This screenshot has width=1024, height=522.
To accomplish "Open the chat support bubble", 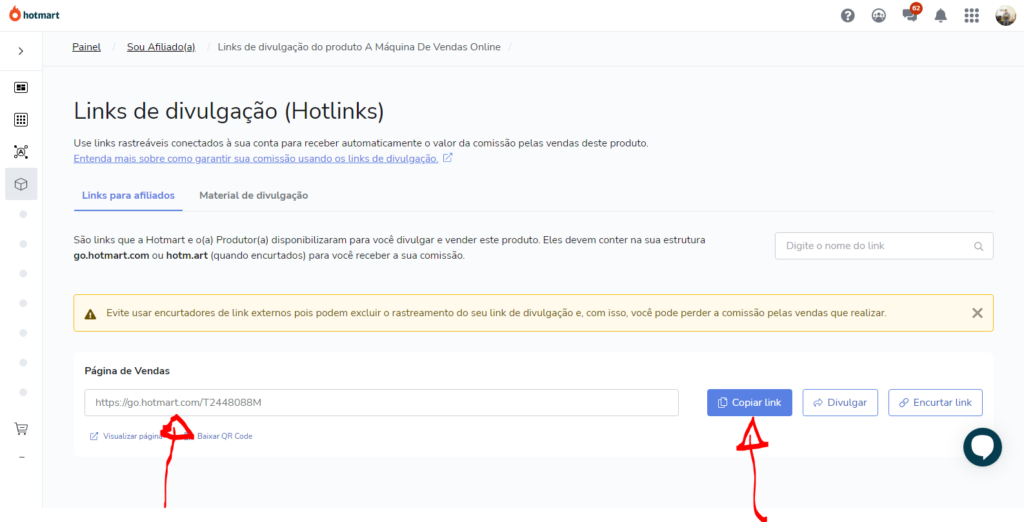I will pyautogui.click(x=982, y=447).
